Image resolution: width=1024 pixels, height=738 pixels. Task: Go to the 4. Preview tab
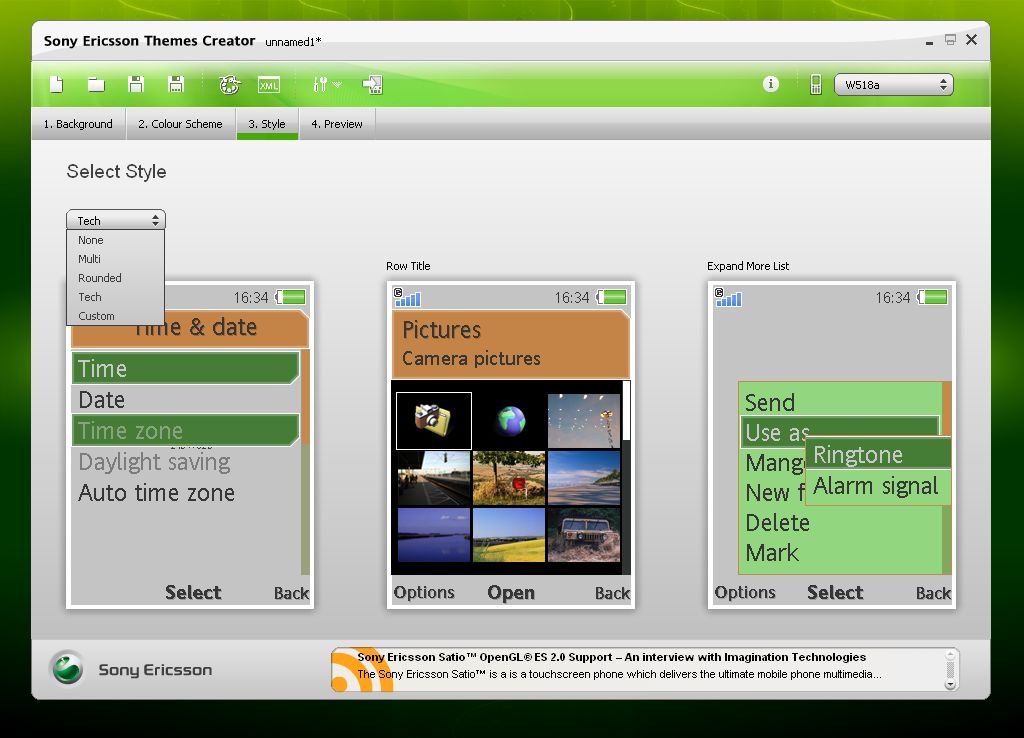click(x=337, y=123)
